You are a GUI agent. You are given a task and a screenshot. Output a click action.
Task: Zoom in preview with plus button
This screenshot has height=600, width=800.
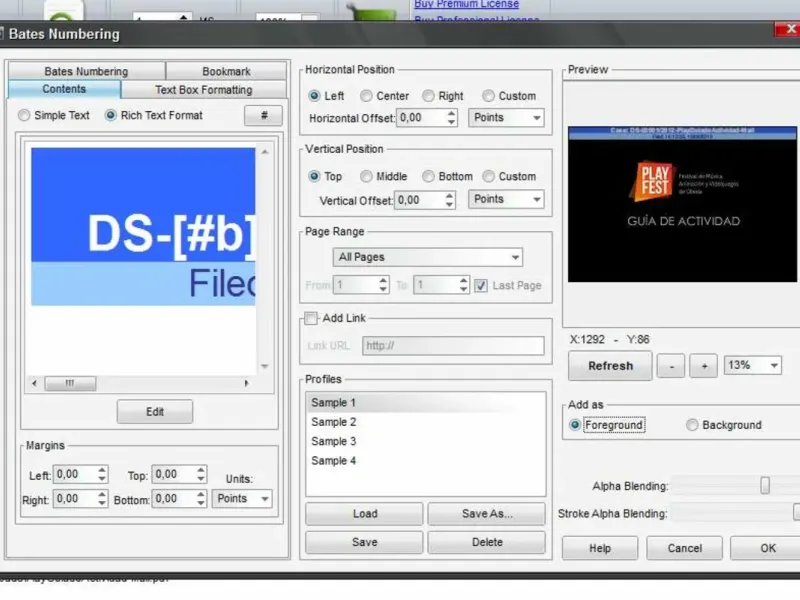704,366
